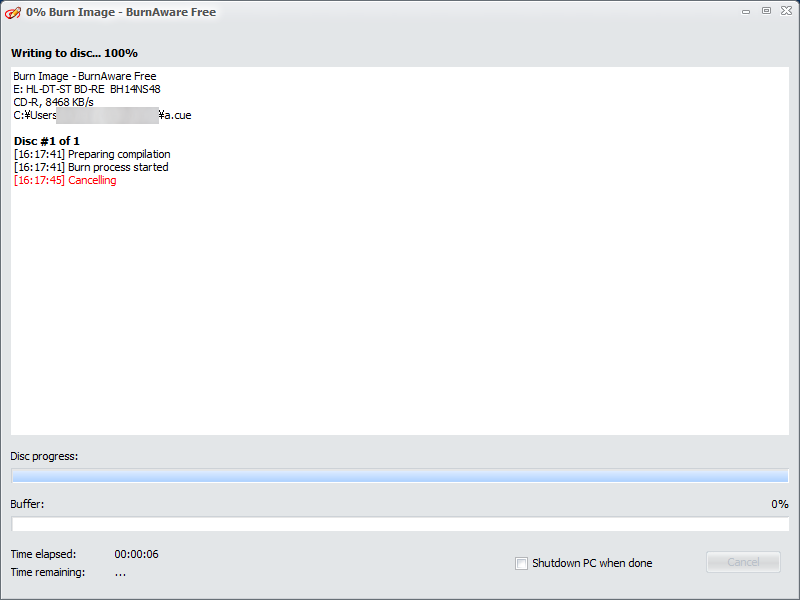This screenshot has height=600, width=800.
Task: Close the Burn Image window
Action: click(x=786, y=11)
